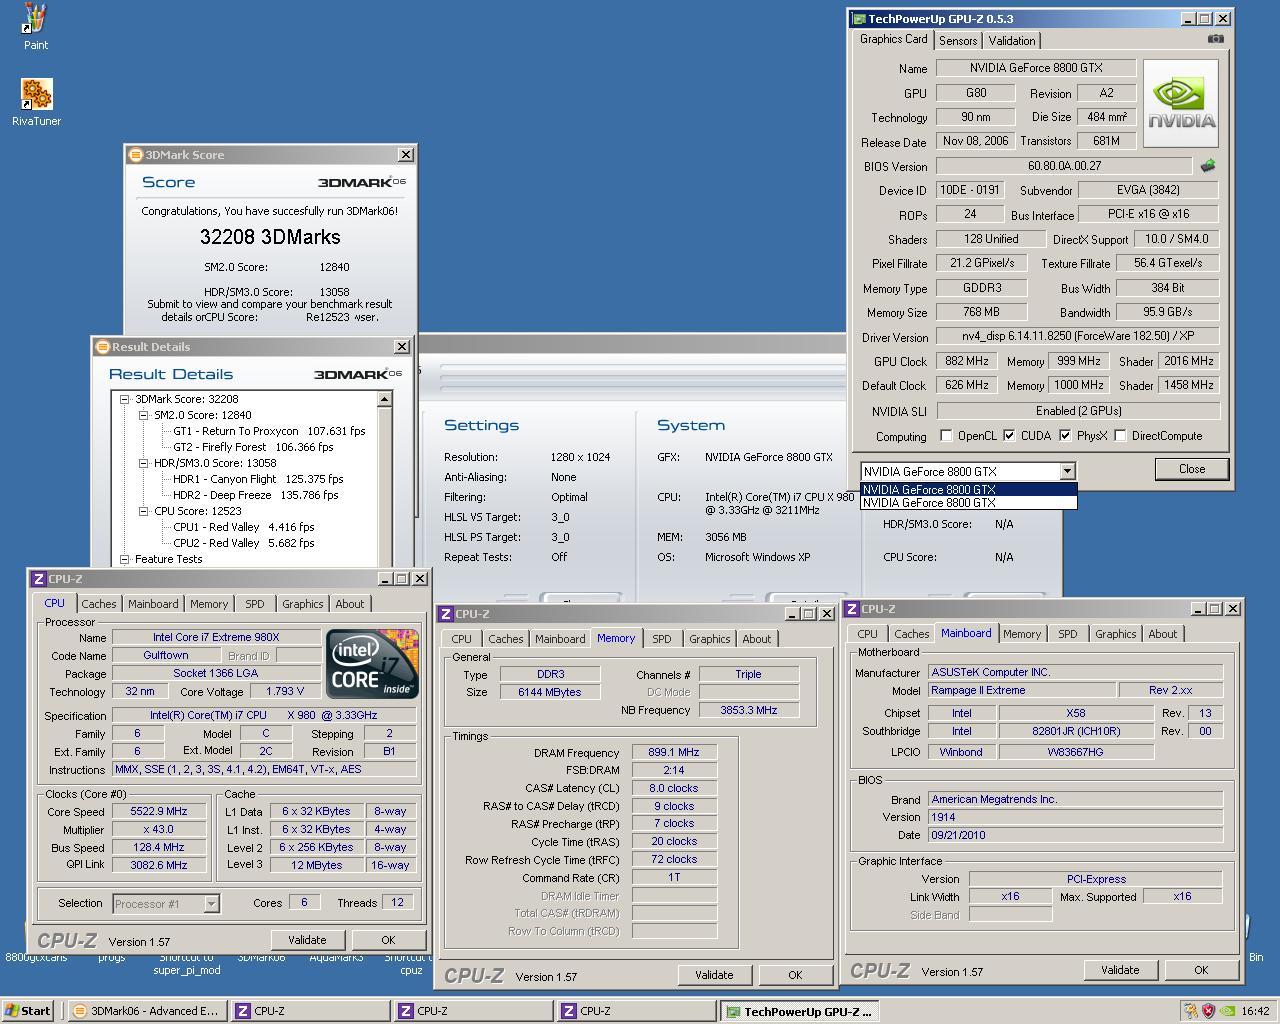The width and height of the screenshot is (1280, 1024).
Task: Click the BIOS save chip icon in GPU-Z
Action: tap(1208, 166)
